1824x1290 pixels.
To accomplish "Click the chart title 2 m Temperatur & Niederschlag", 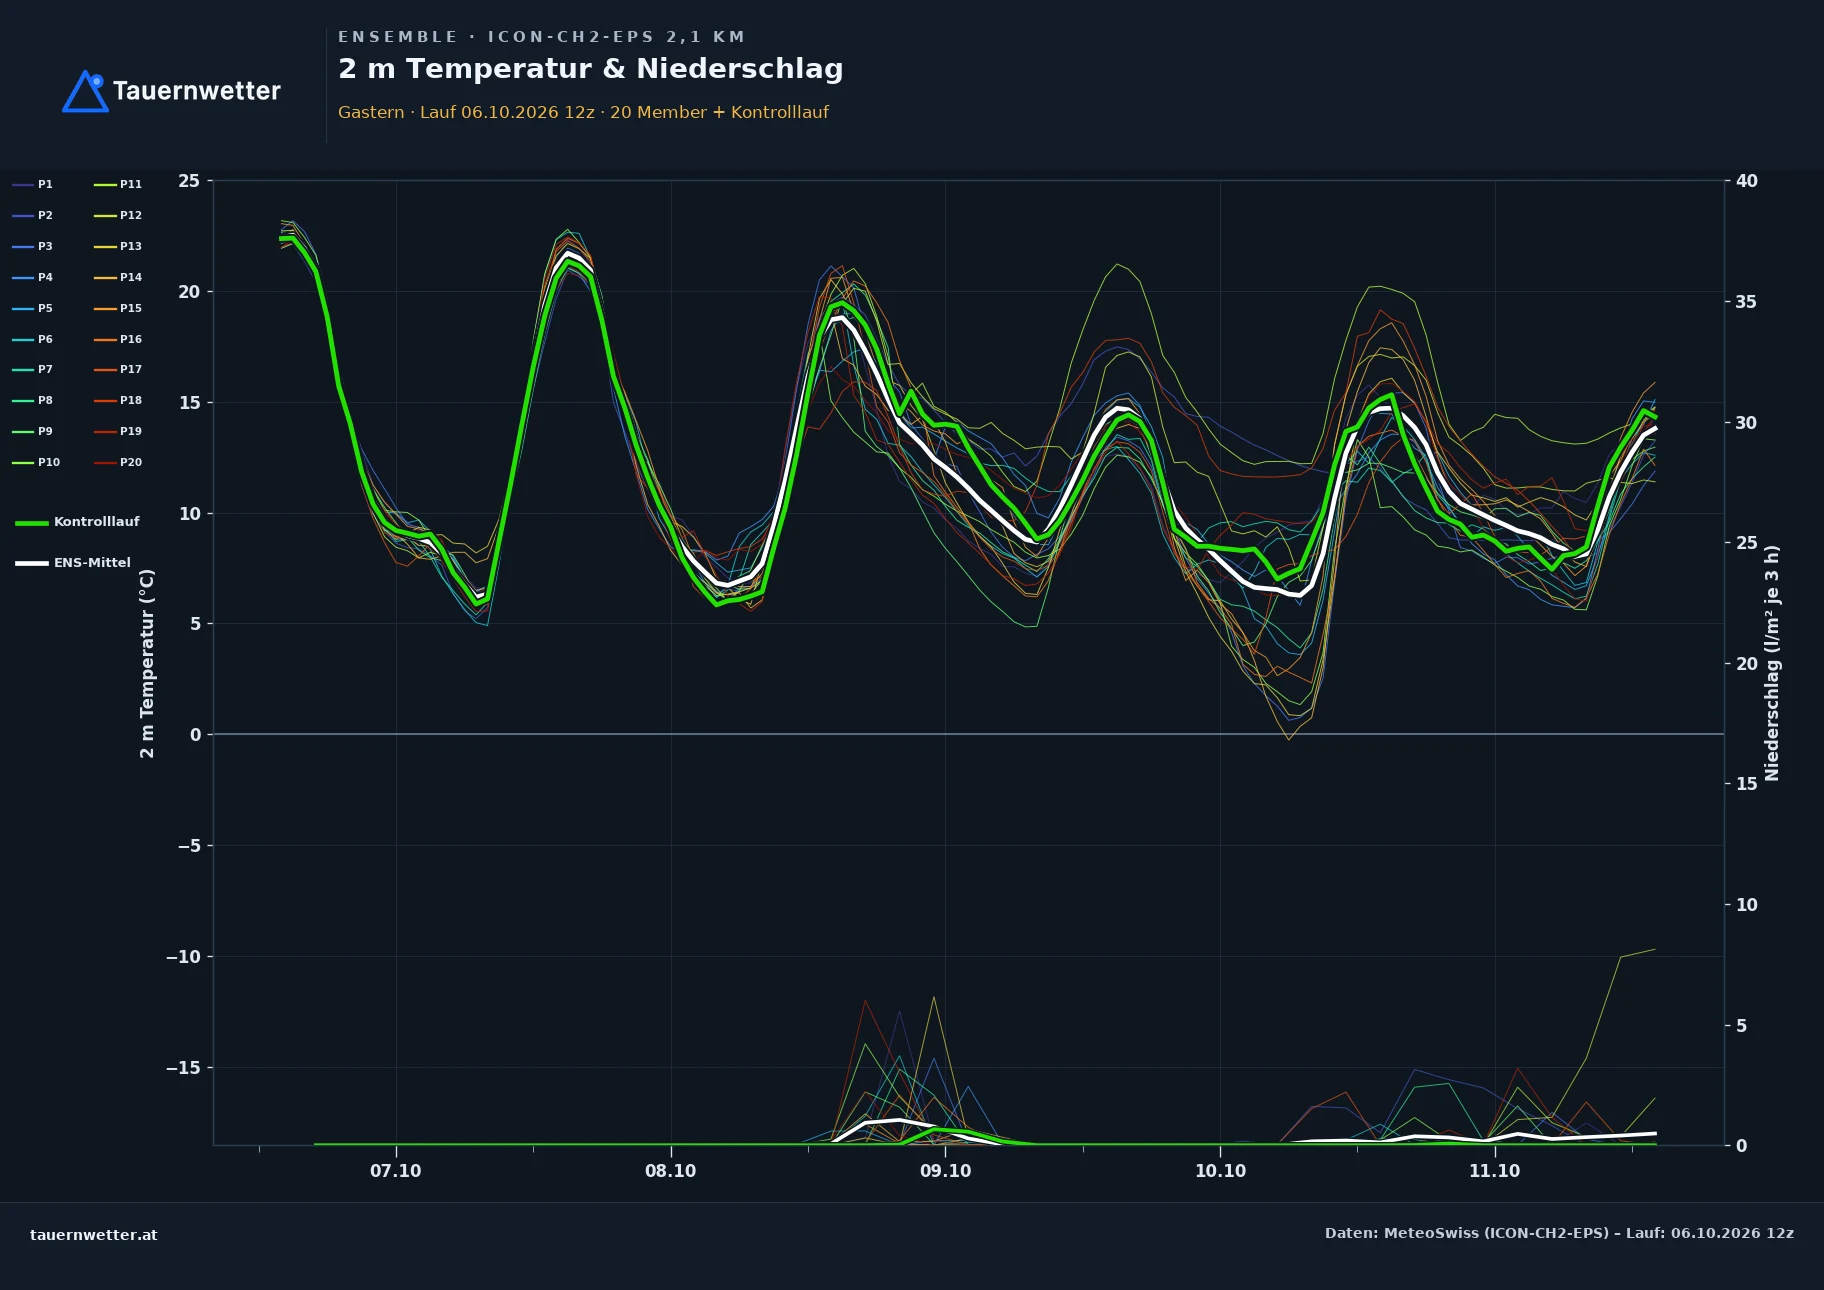I will [591, 69].
